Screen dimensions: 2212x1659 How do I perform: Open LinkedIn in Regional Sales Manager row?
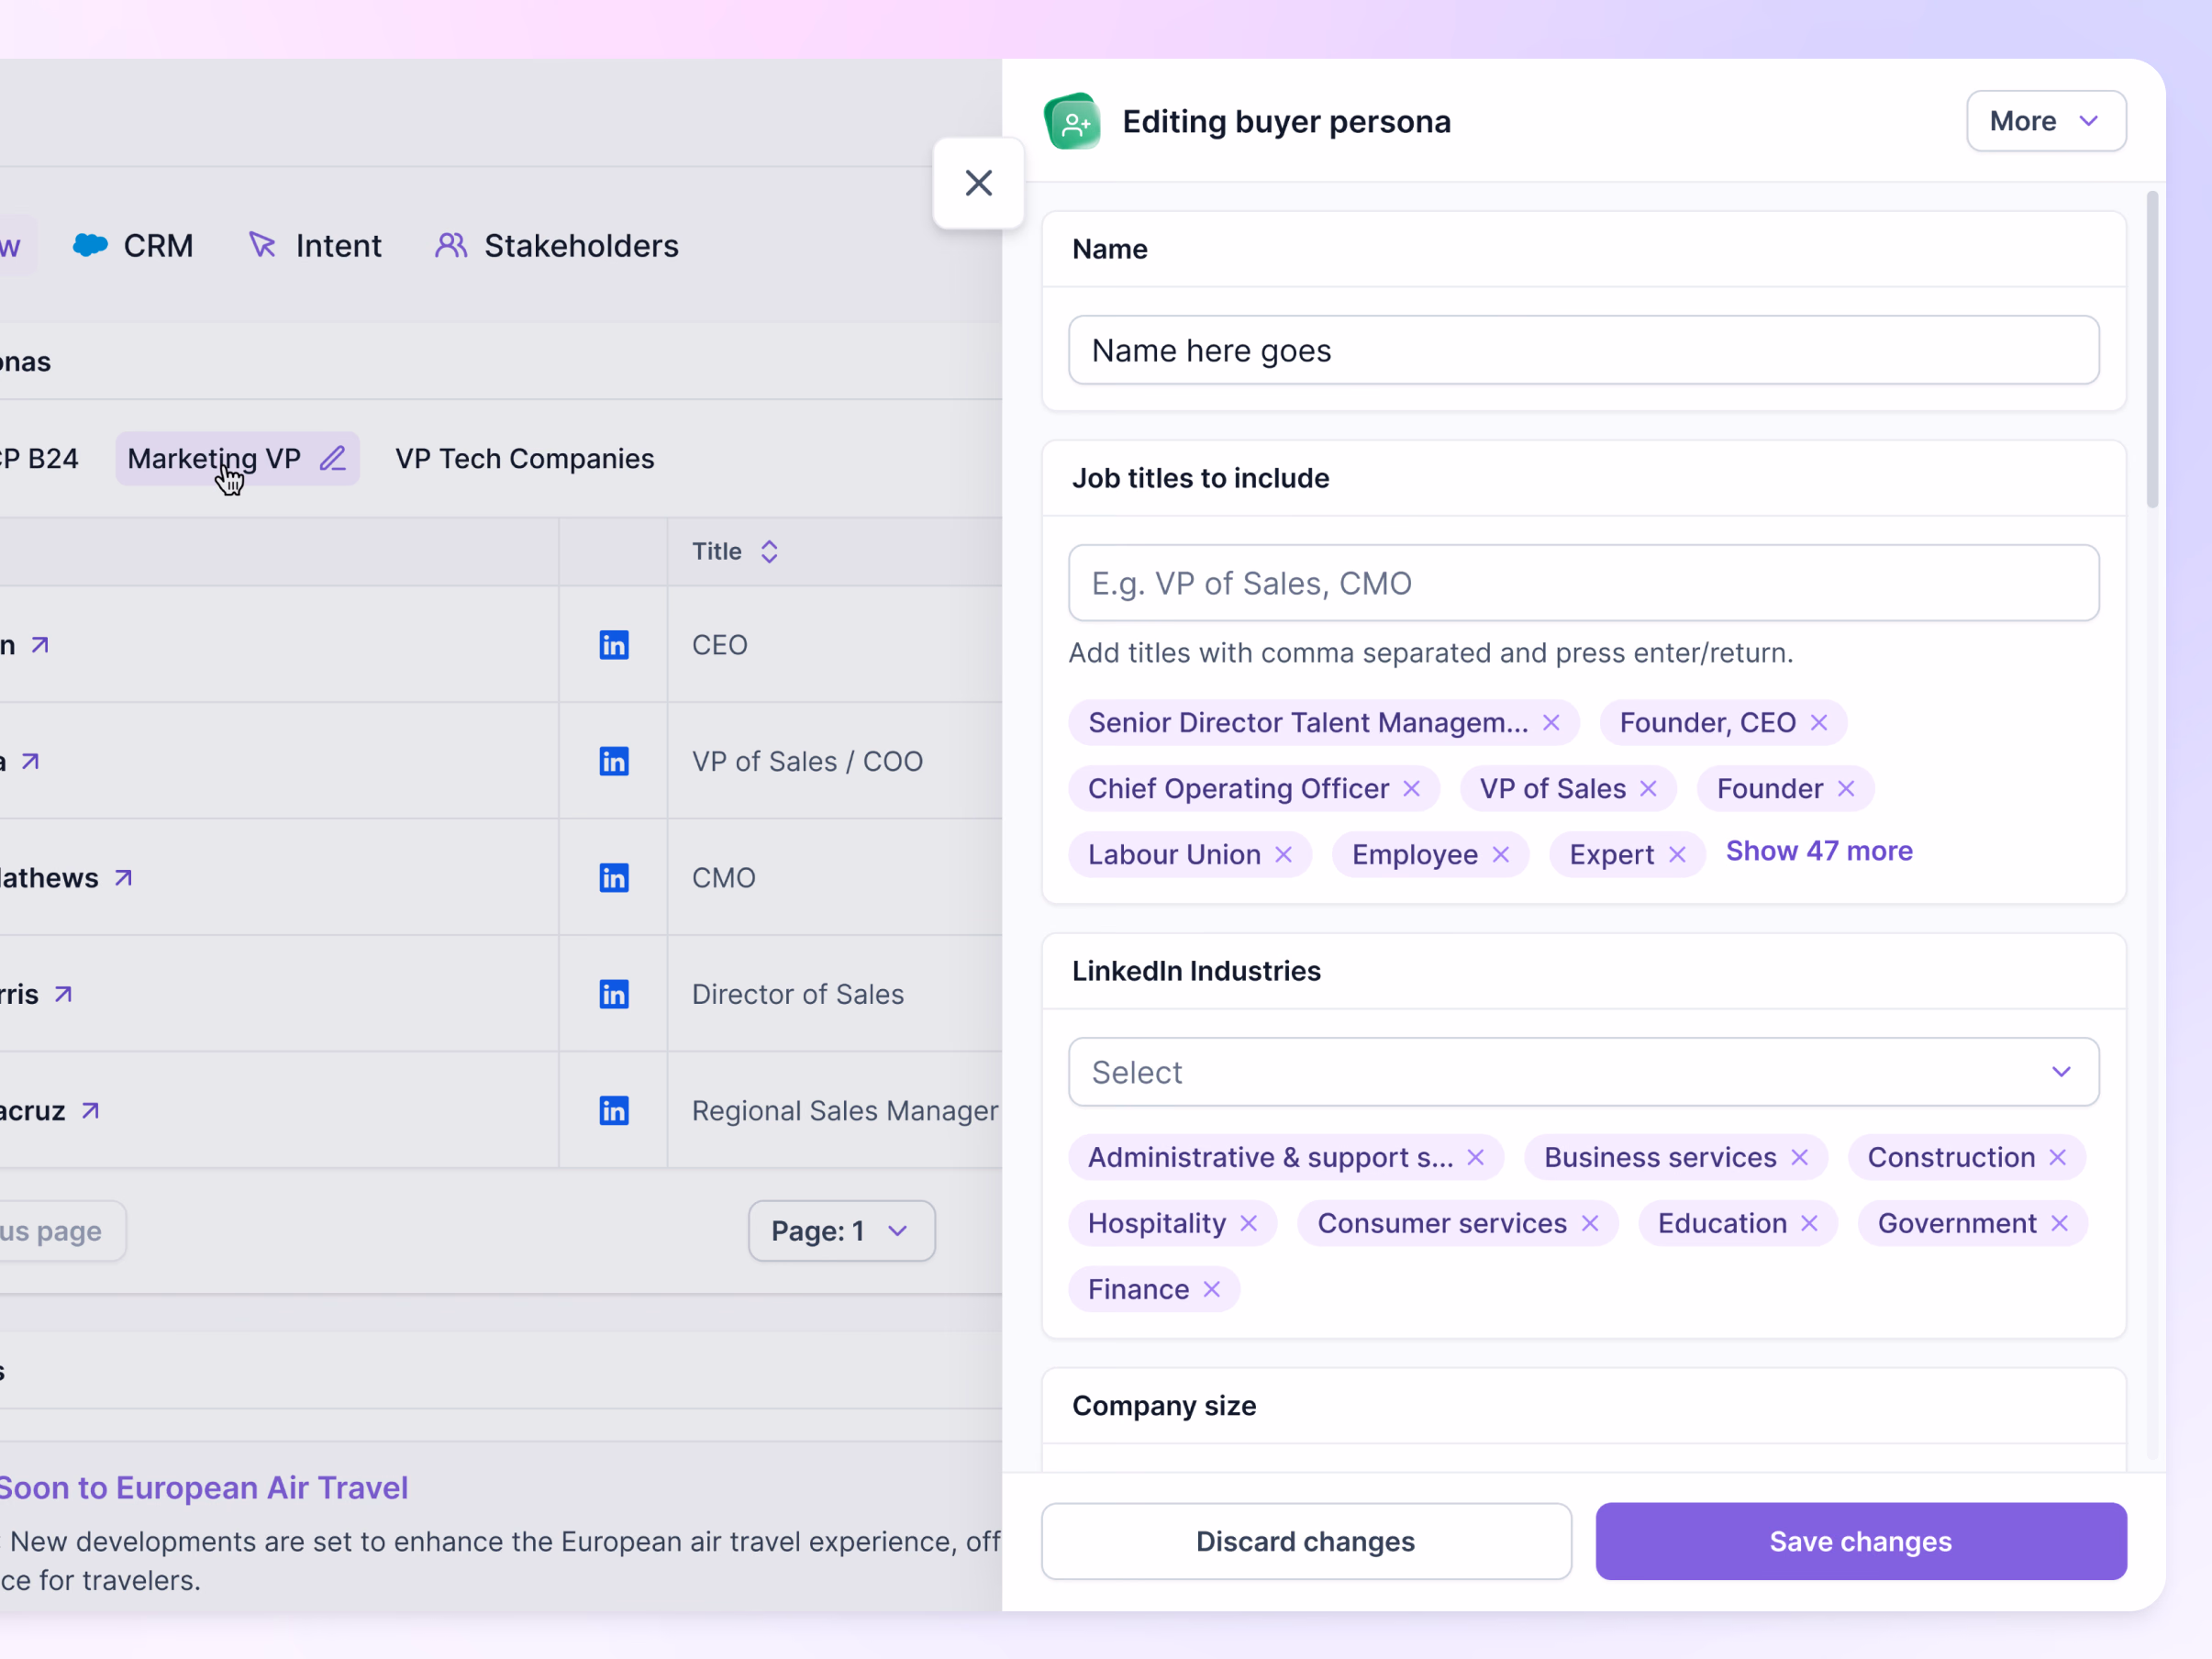[614, 1111]
